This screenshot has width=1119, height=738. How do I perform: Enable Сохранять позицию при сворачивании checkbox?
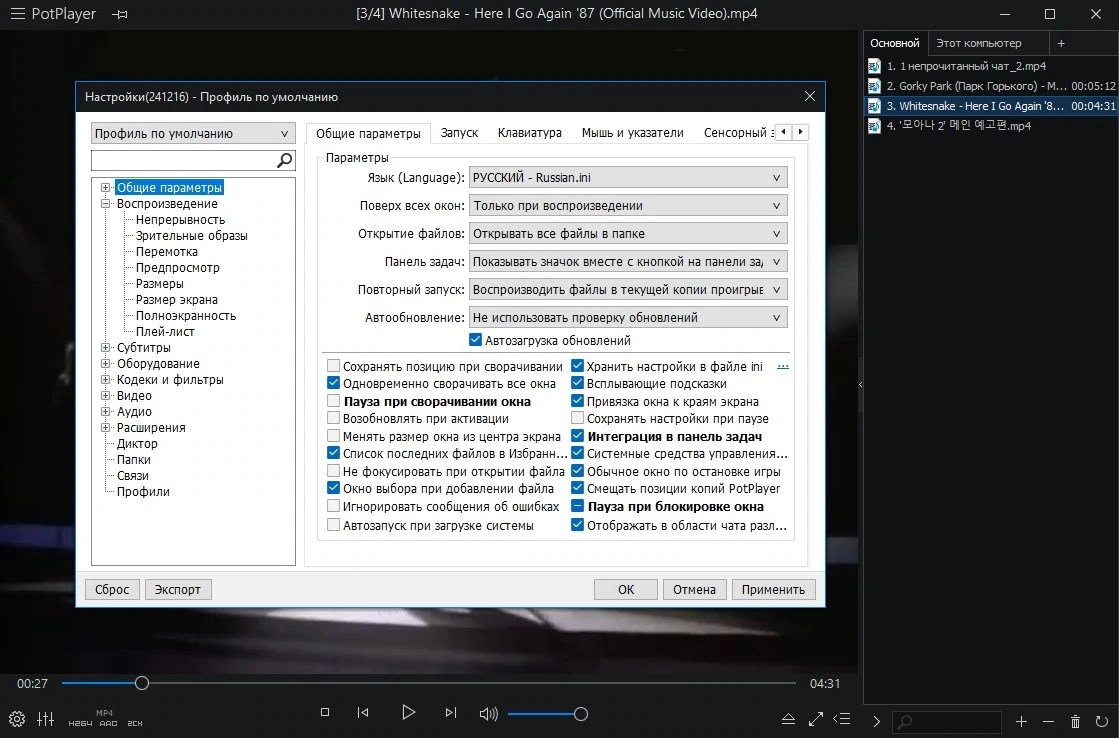333,366
